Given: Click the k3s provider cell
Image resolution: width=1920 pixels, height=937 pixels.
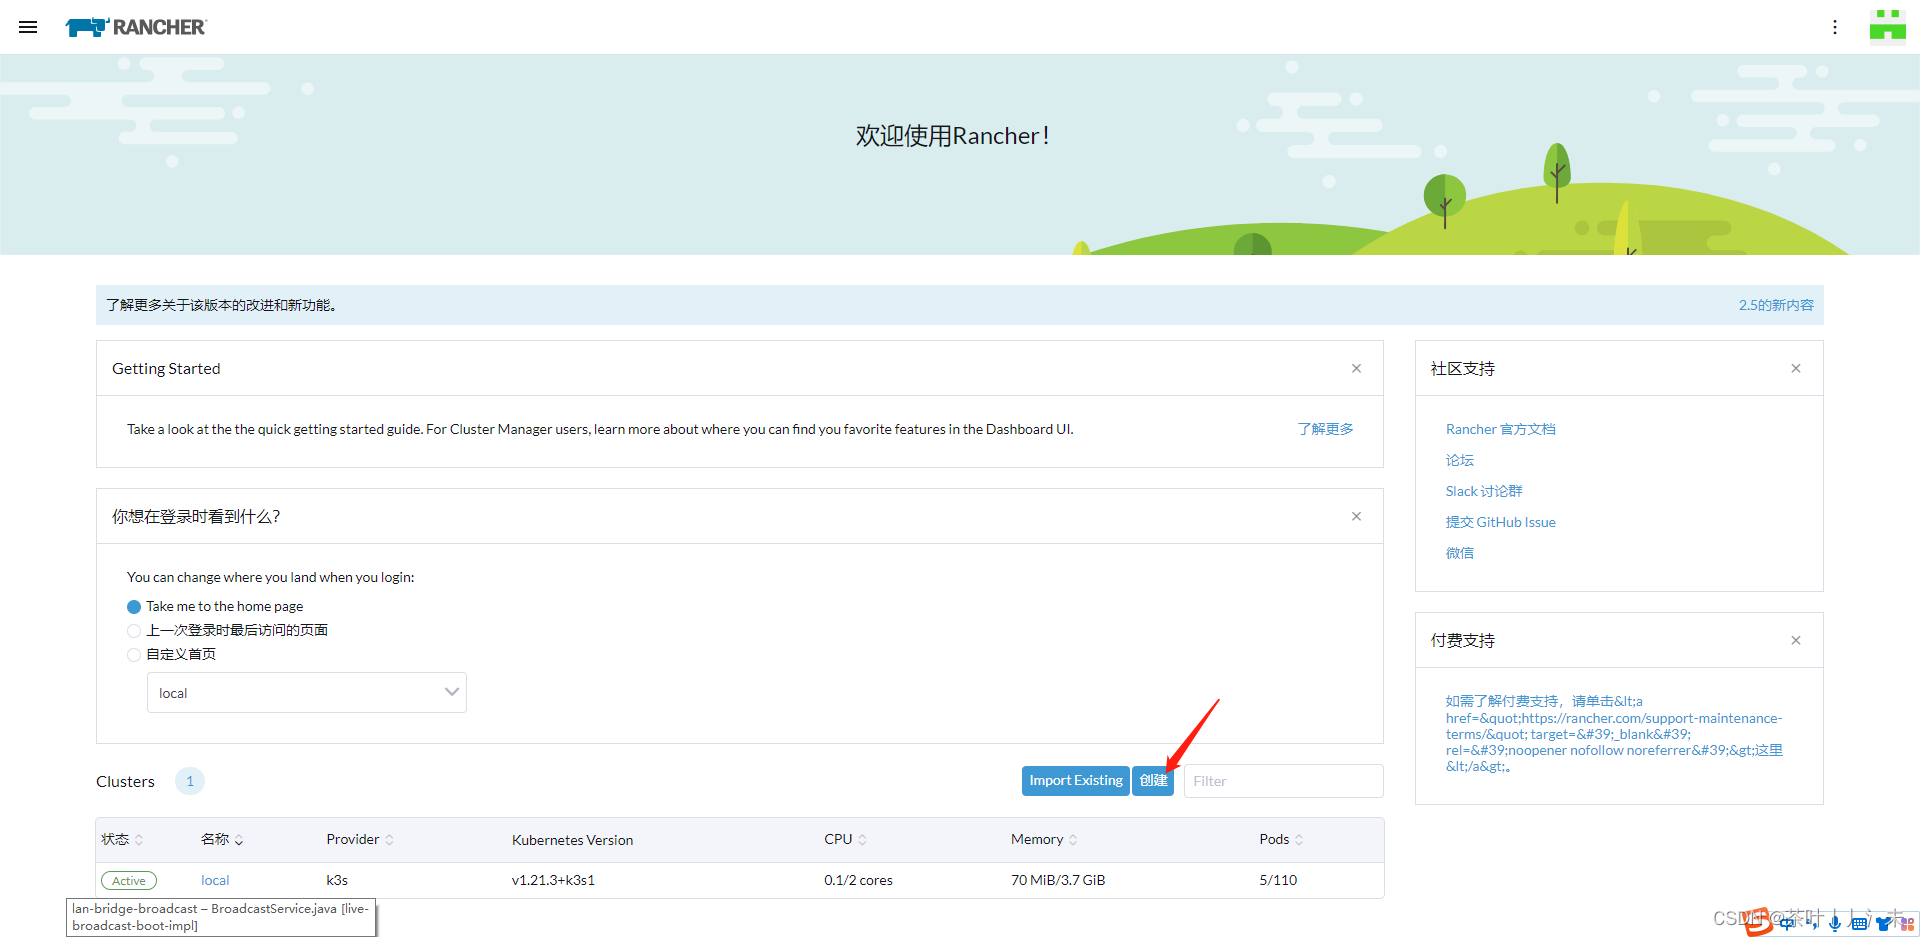Looking at the screenshot, I should click(337, 881).
